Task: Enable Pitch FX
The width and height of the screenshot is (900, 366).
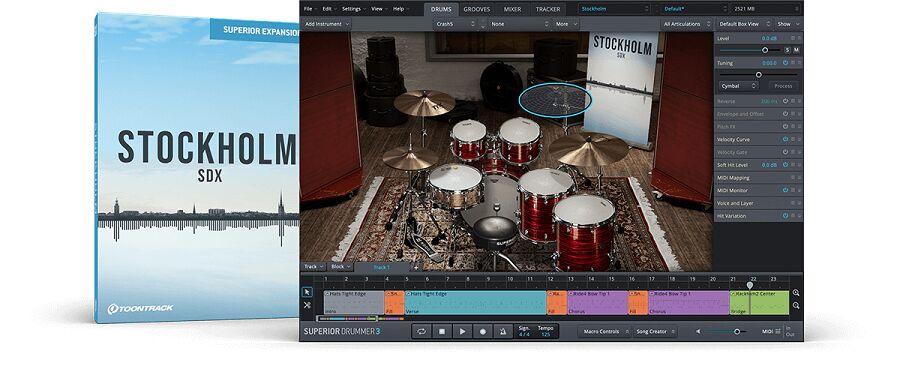Action: pos(785,126)
